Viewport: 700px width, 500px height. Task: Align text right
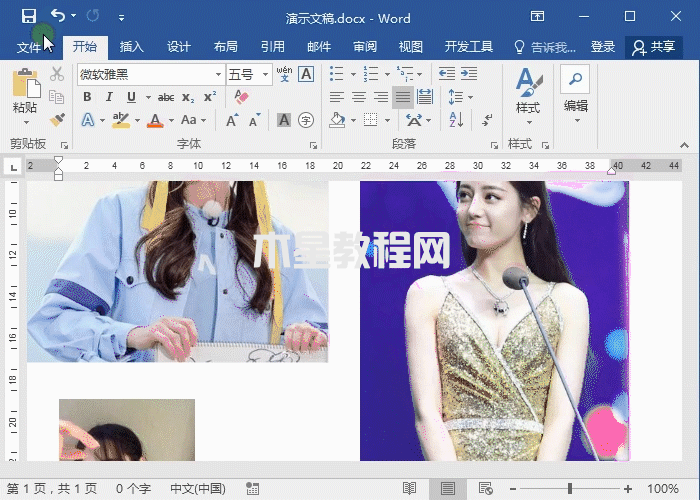point(380,97)
